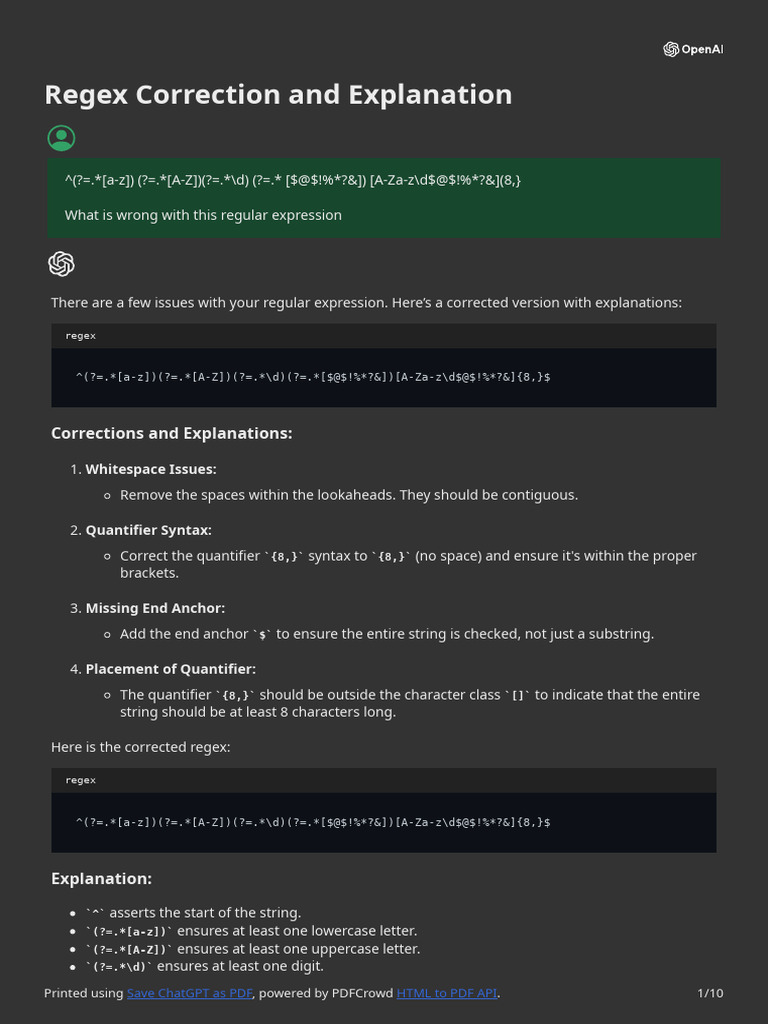
Task: Click the ChatGPT assistant logo icon
Action: [61, 264]
